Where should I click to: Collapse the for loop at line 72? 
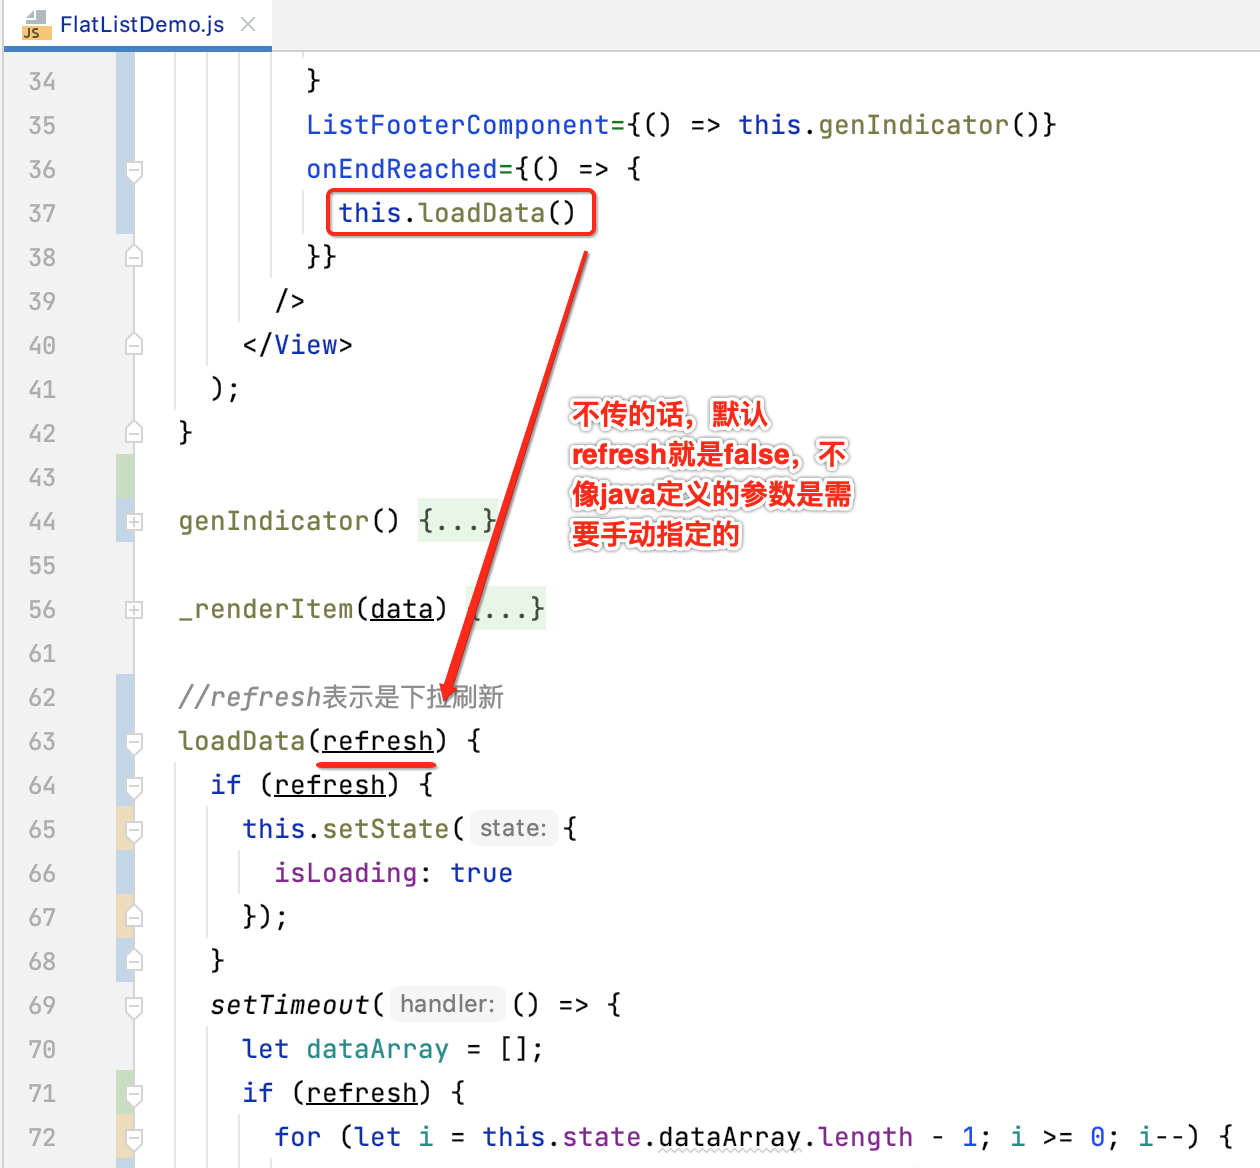(134, 1138)
